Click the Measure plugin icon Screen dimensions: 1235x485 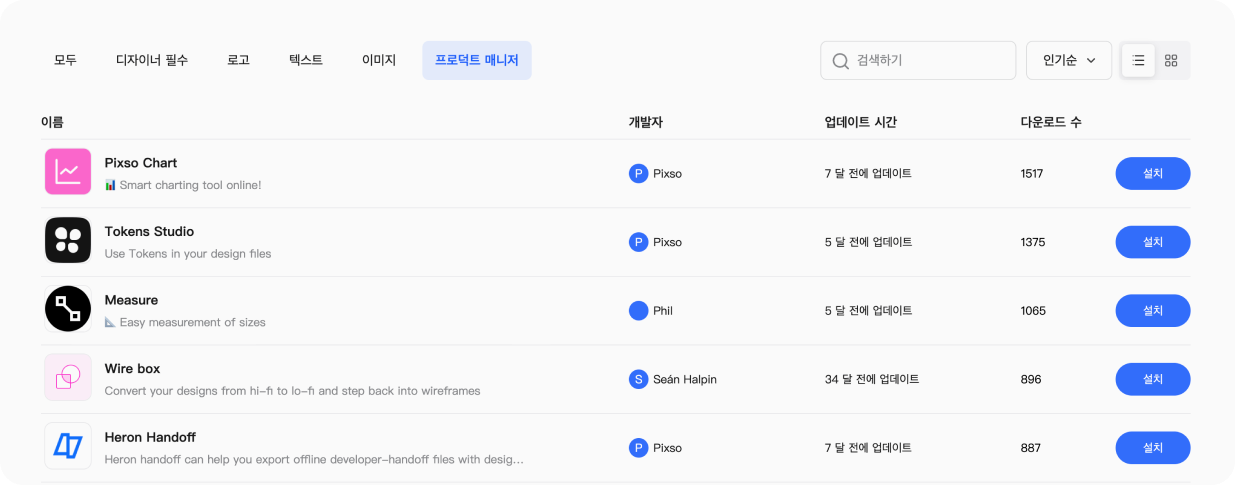click(68, 309)
